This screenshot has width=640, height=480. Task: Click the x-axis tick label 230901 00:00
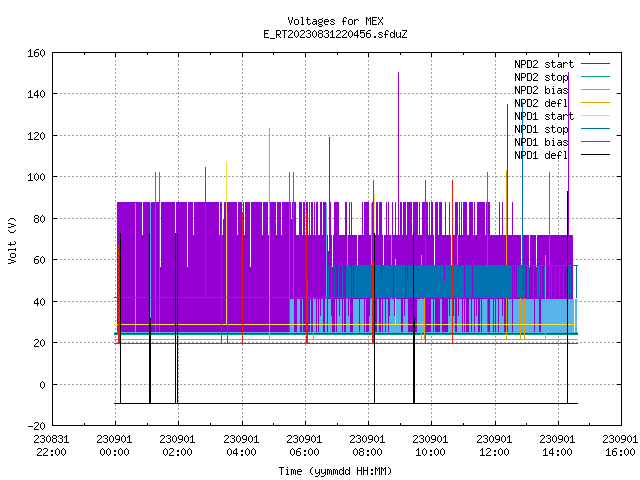(x=114, y=446)
